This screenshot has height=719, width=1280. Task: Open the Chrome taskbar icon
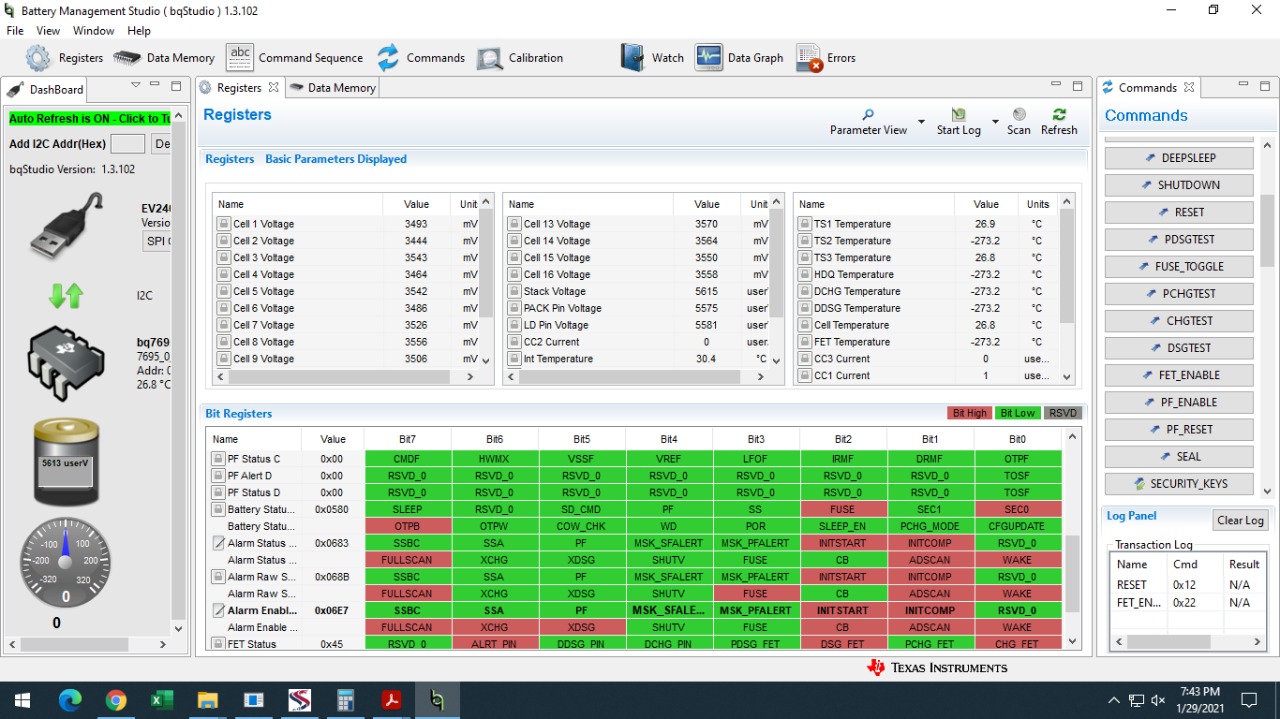point(116,700)
